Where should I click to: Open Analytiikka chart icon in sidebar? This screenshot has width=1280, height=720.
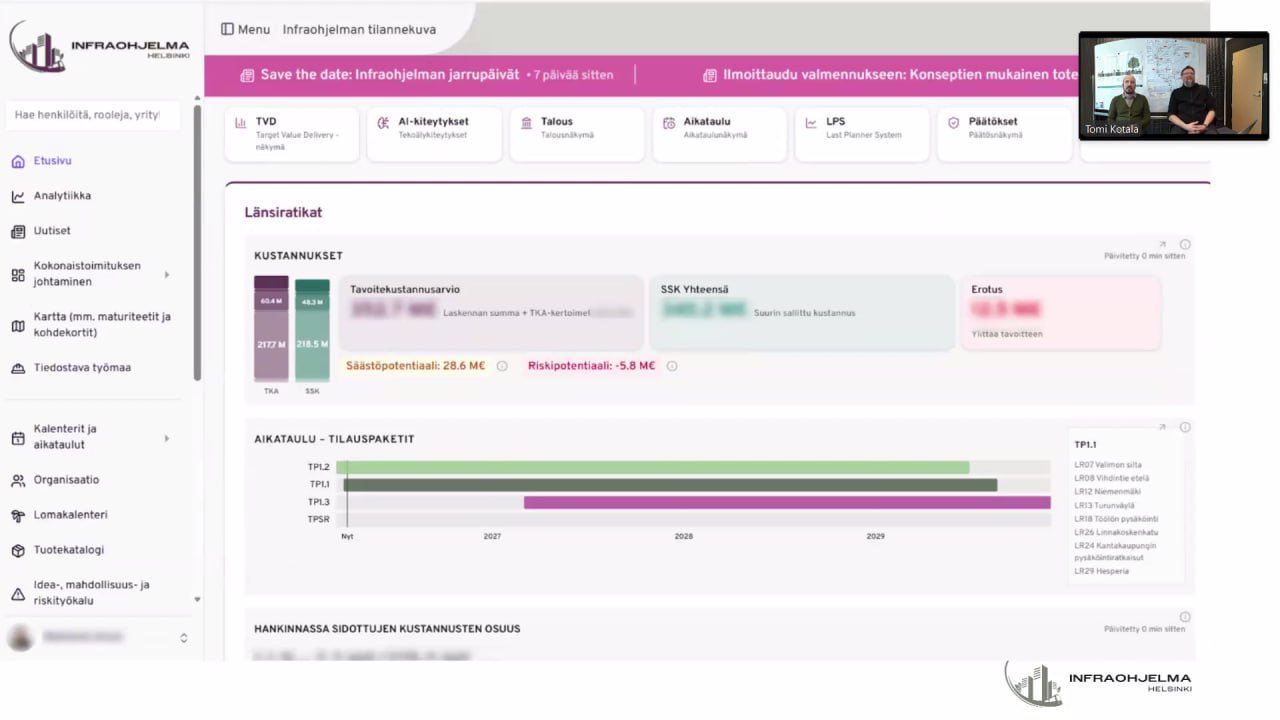point(18,196)
